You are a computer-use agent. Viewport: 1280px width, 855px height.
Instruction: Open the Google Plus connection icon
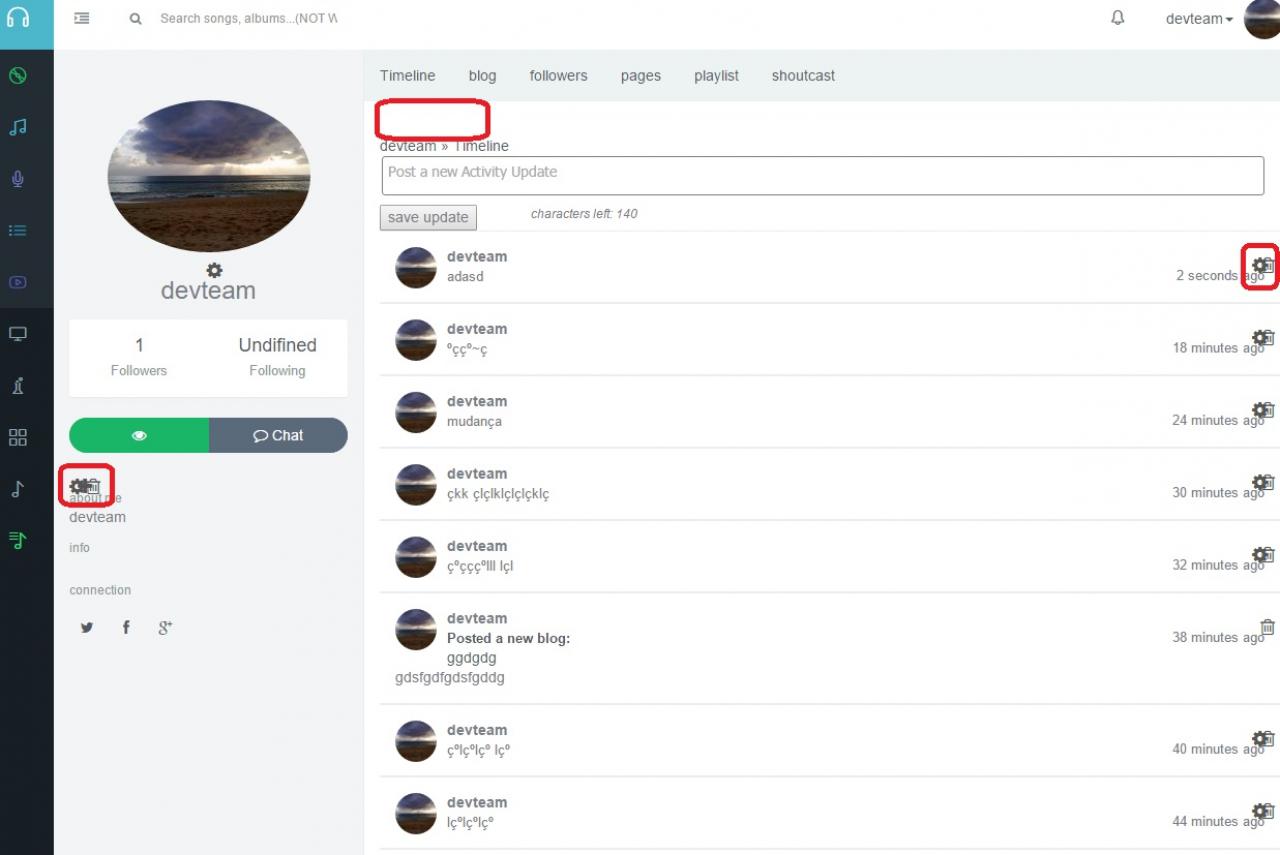point(166,627)
